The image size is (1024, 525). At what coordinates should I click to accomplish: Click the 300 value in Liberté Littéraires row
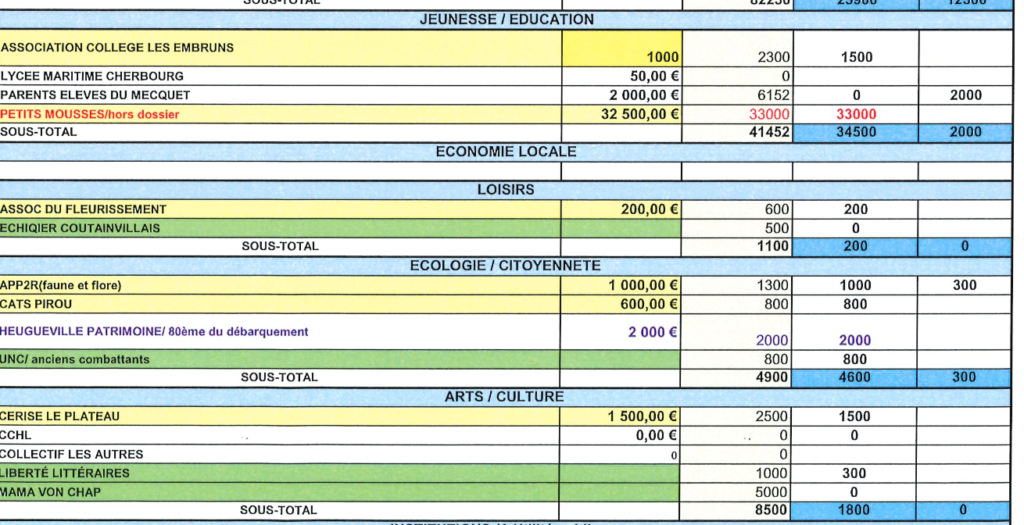coord(854,473)
